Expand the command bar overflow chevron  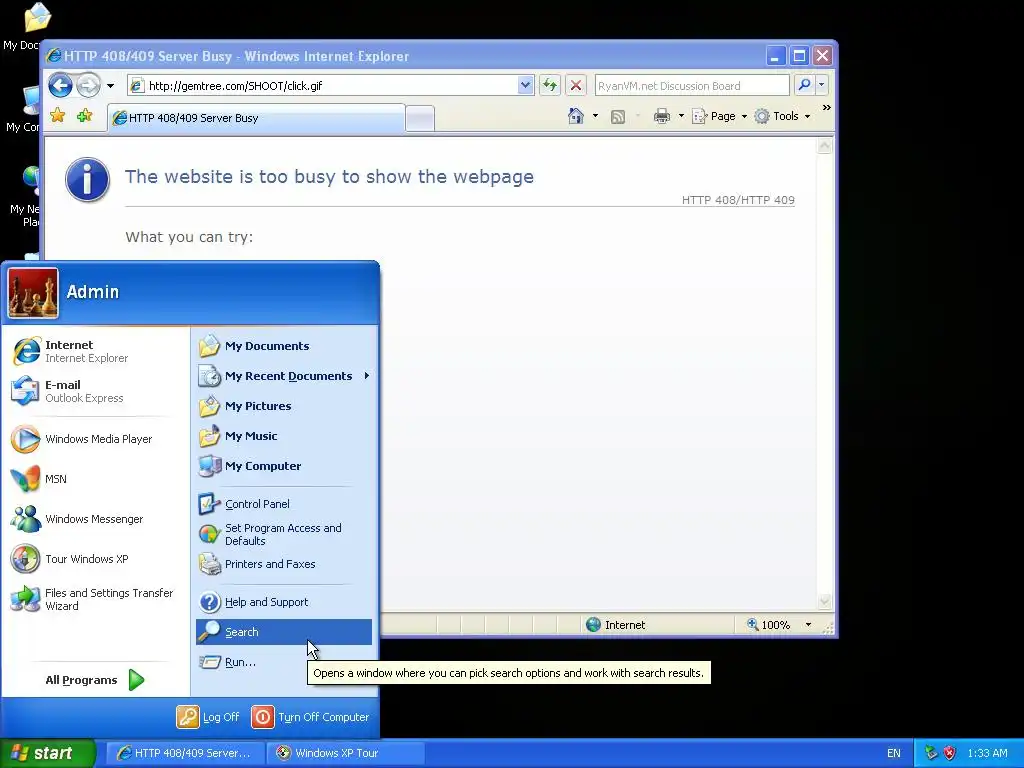[x=827, y=108]
